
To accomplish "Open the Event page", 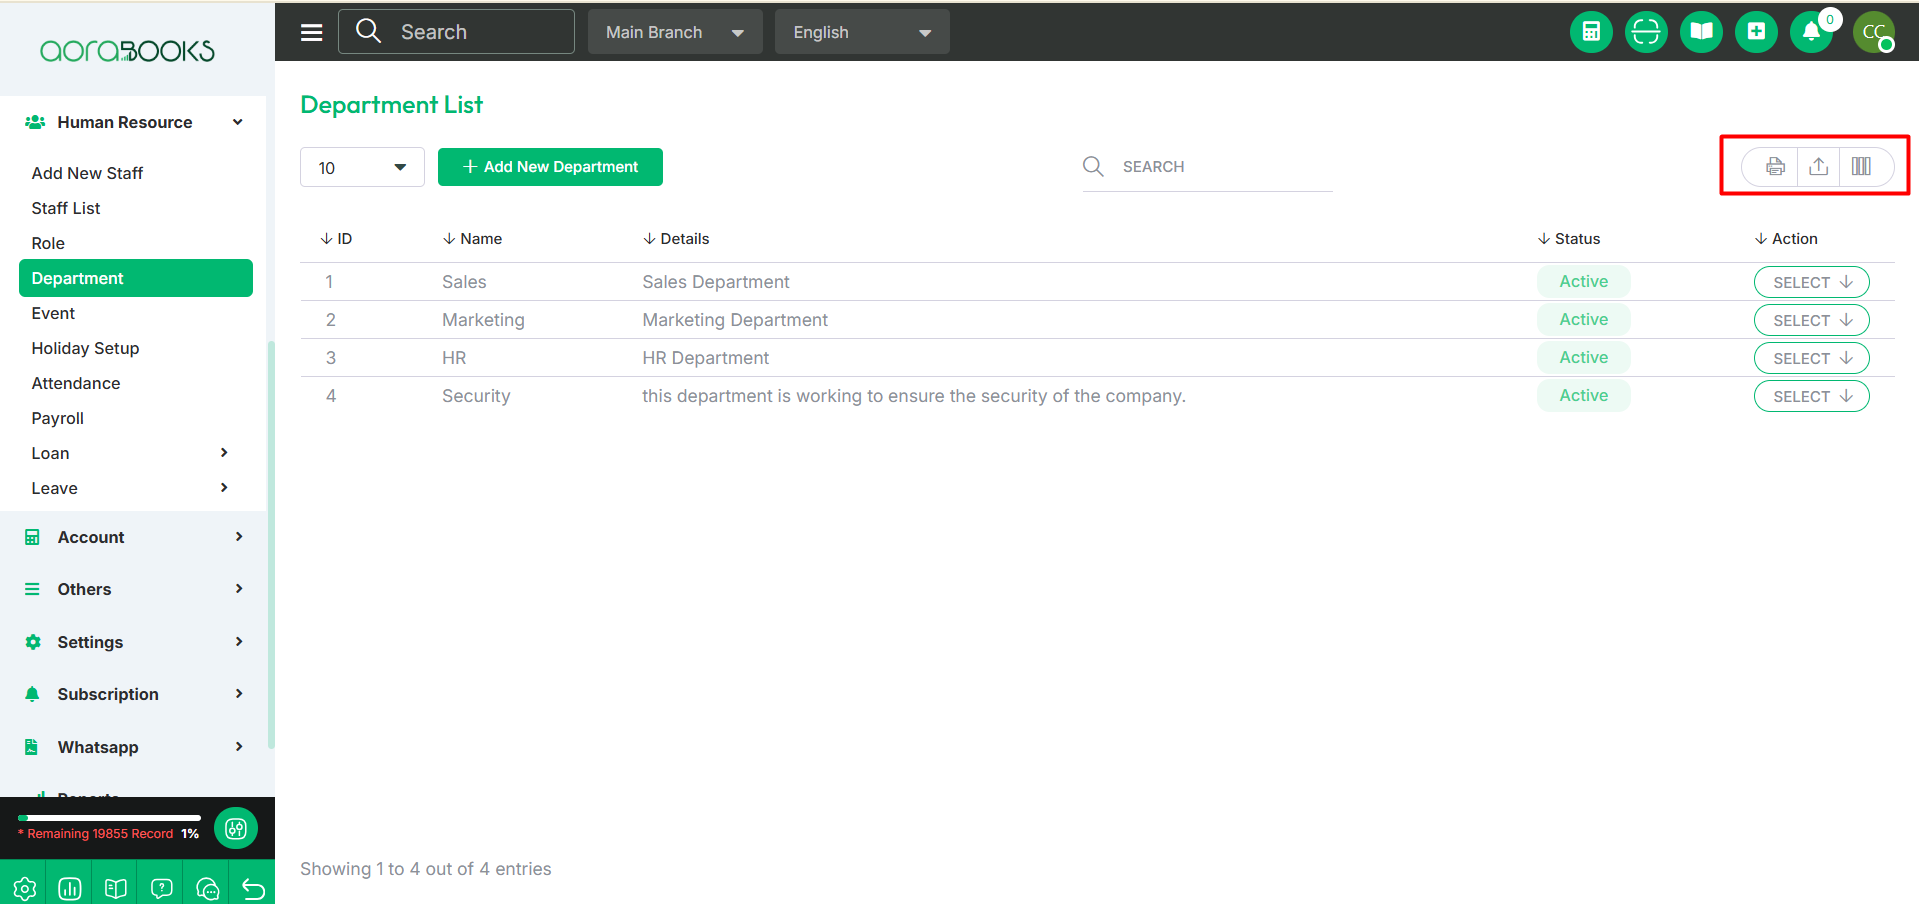I will (x=53, y=313).
